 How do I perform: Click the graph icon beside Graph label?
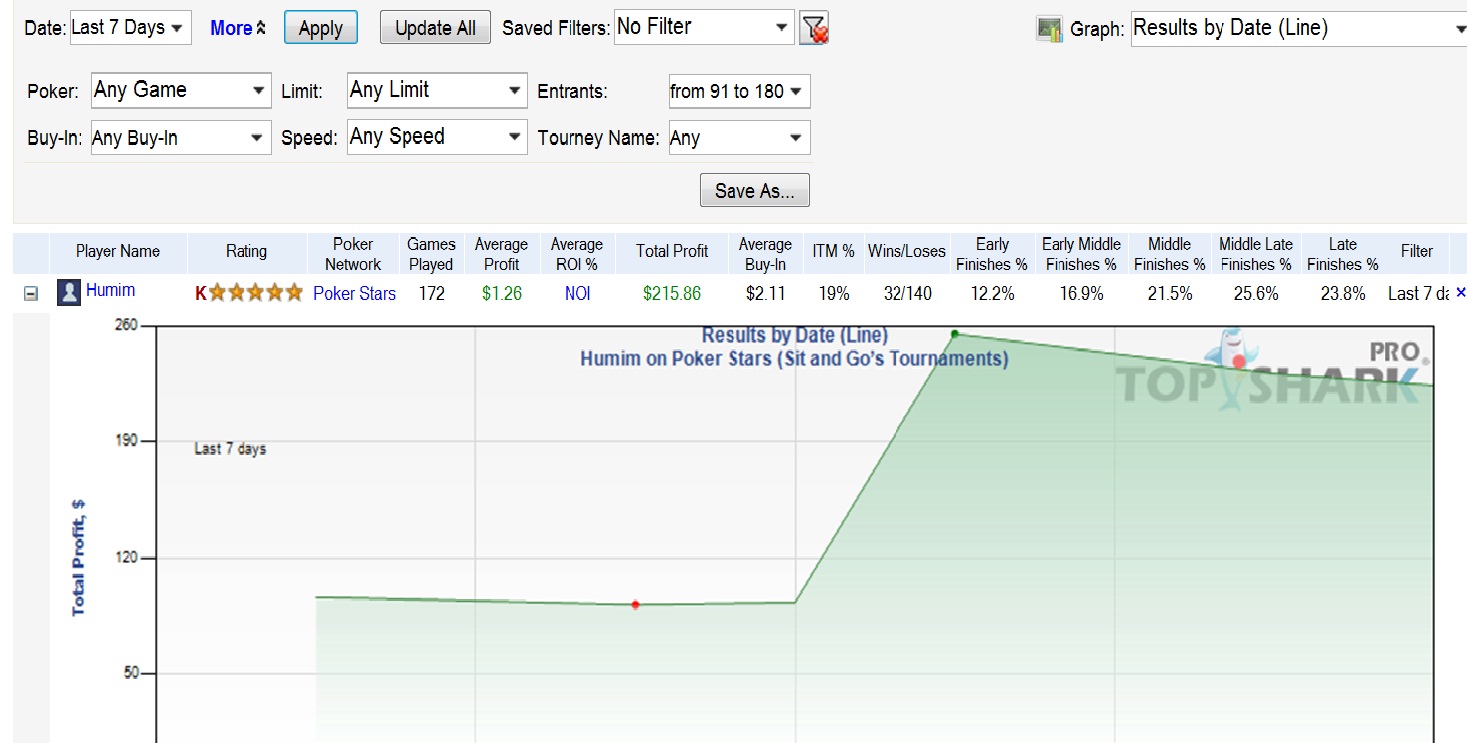pos(1049,29)
